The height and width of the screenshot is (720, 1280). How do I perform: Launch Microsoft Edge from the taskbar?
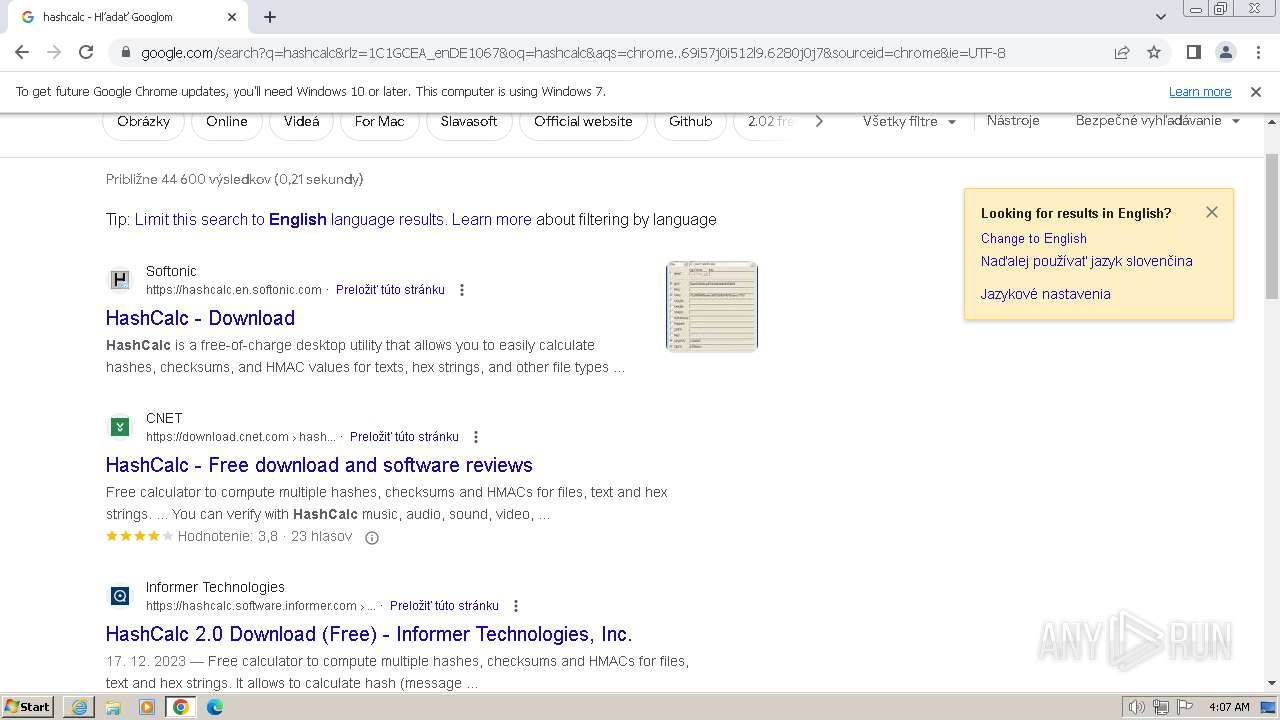click(x=215, y=707)
